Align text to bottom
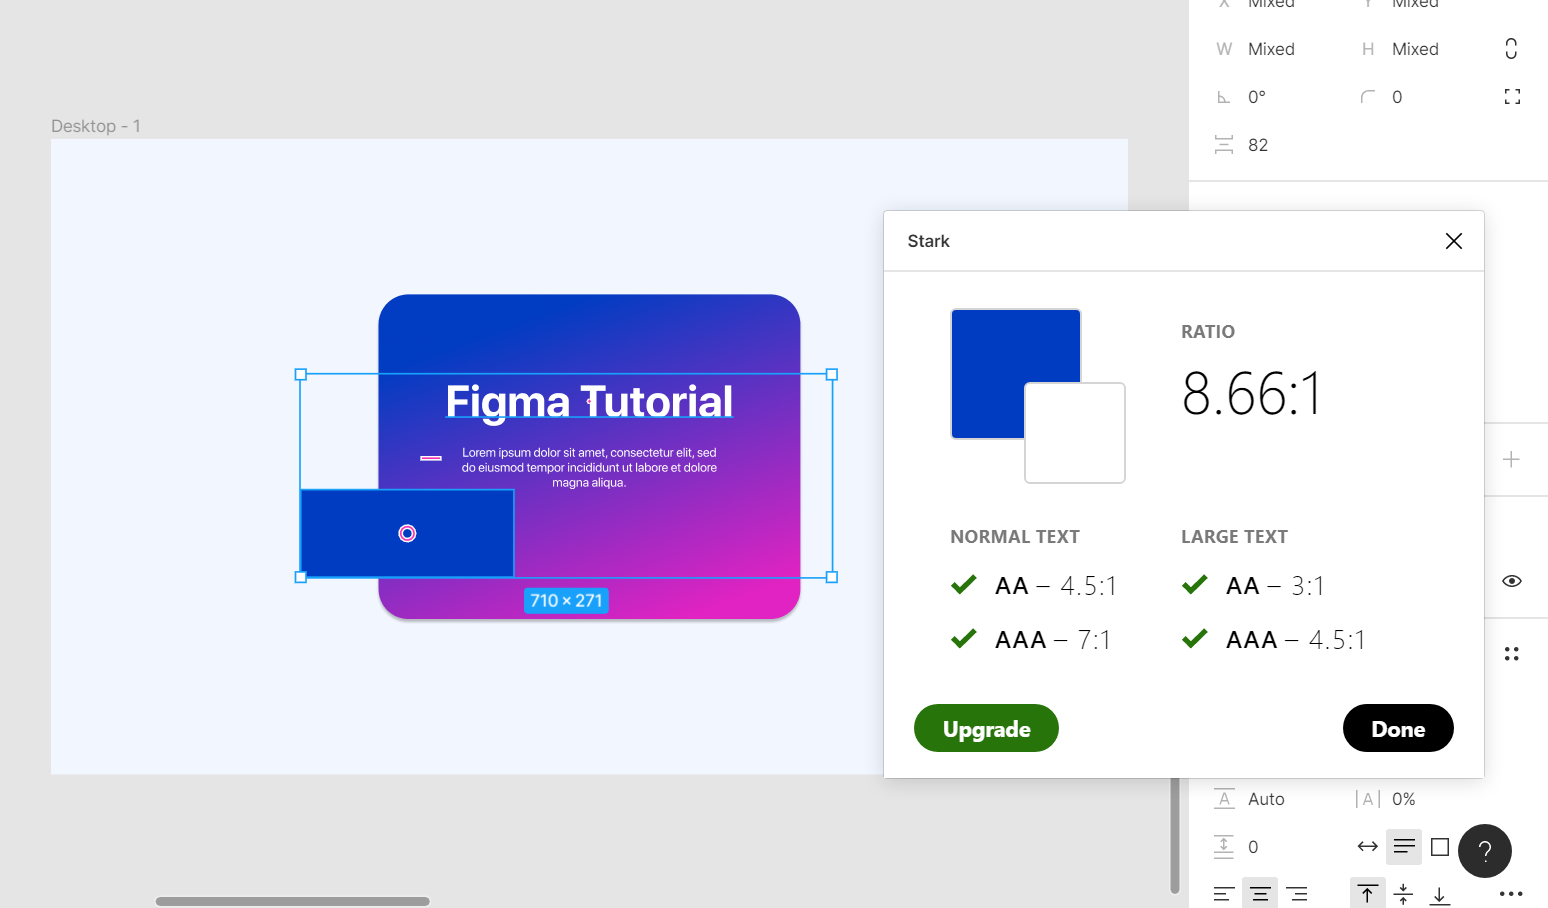Viewport: 1548px width, 908px height. (x=1440, y=894)
